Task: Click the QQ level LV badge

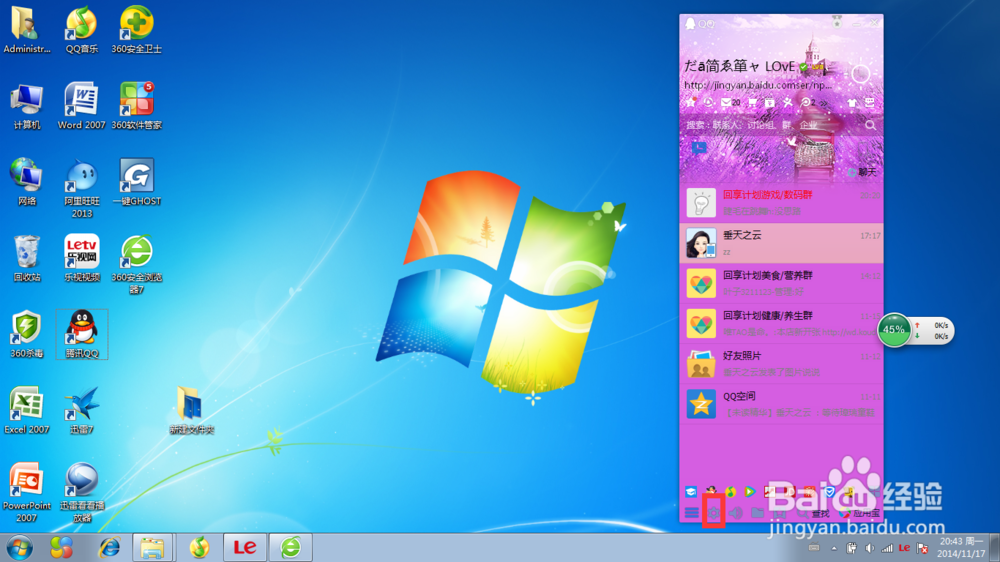Action: [818, 67]
